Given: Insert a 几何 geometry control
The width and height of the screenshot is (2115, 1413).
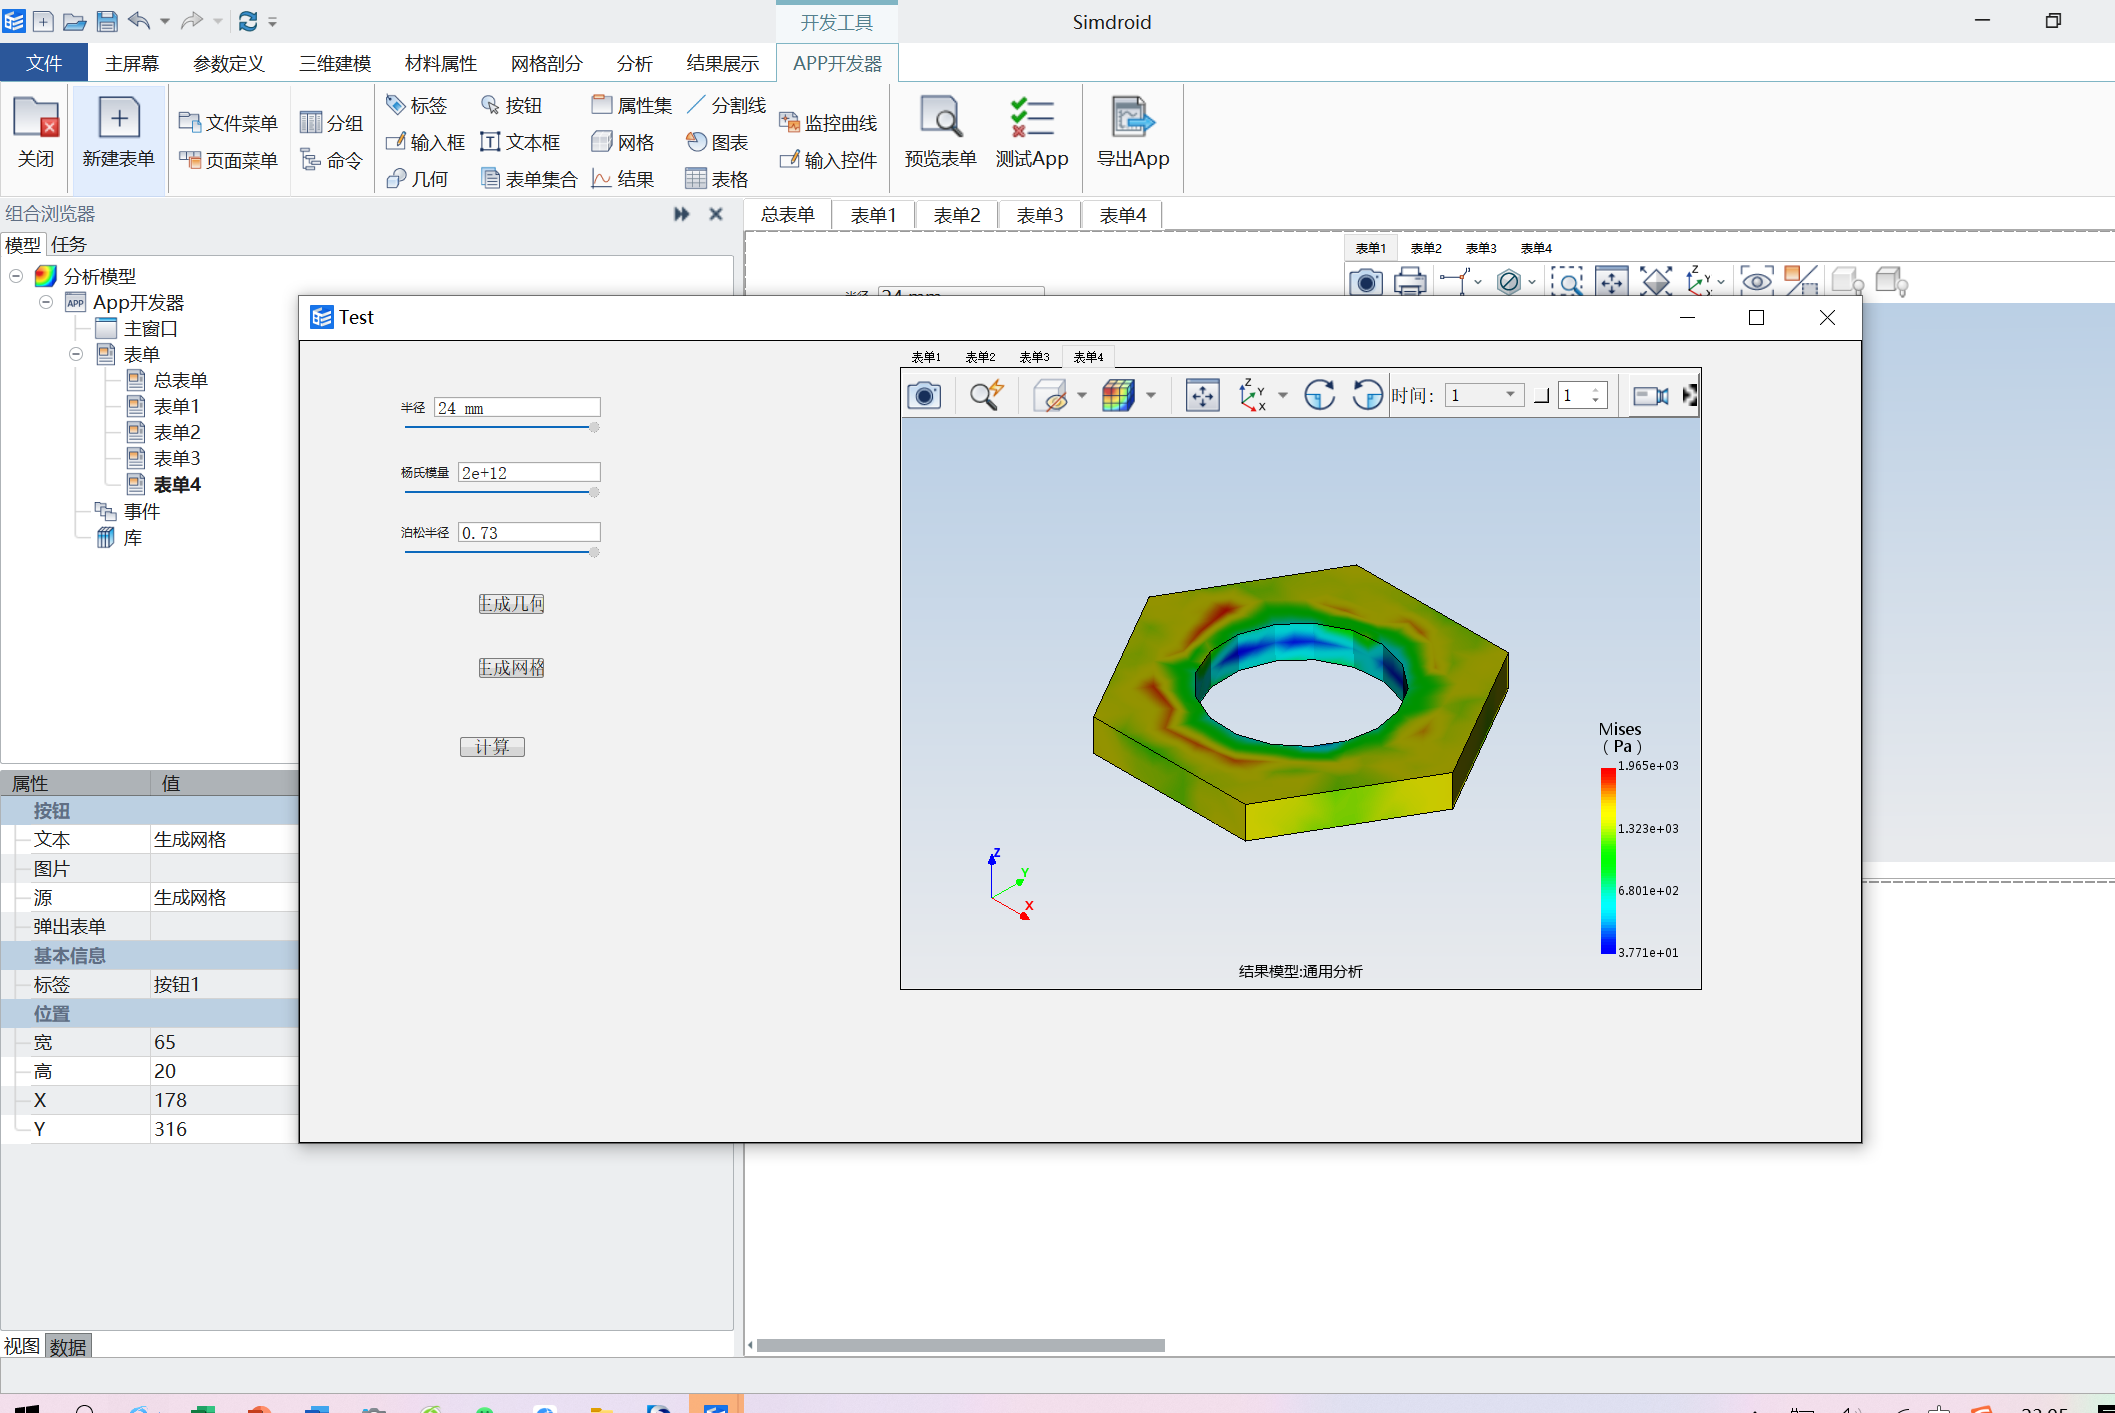Looking at the screenshot, I should (x=417, y=179).
